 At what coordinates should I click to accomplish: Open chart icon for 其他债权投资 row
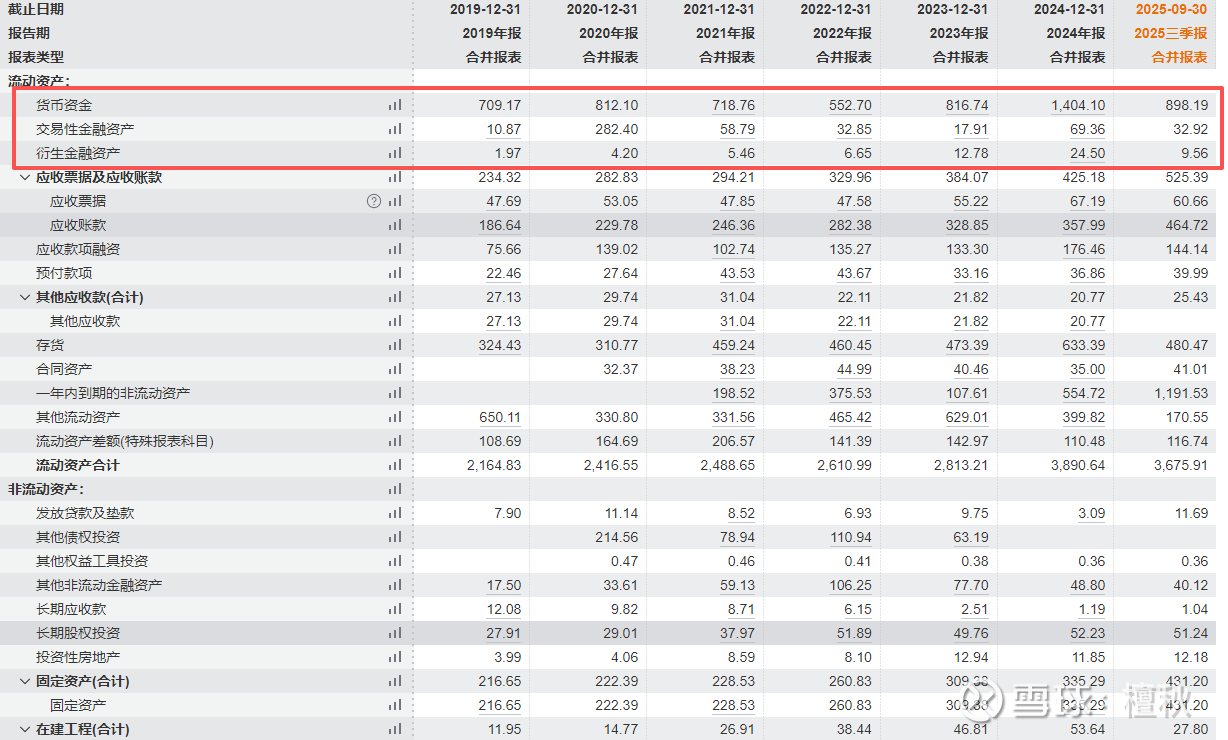coord(395,537)
